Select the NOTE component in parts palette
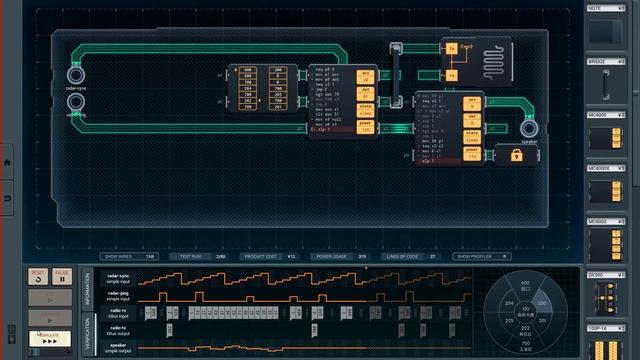The width and height of the screenshot is (640, 360). point(606,28)
